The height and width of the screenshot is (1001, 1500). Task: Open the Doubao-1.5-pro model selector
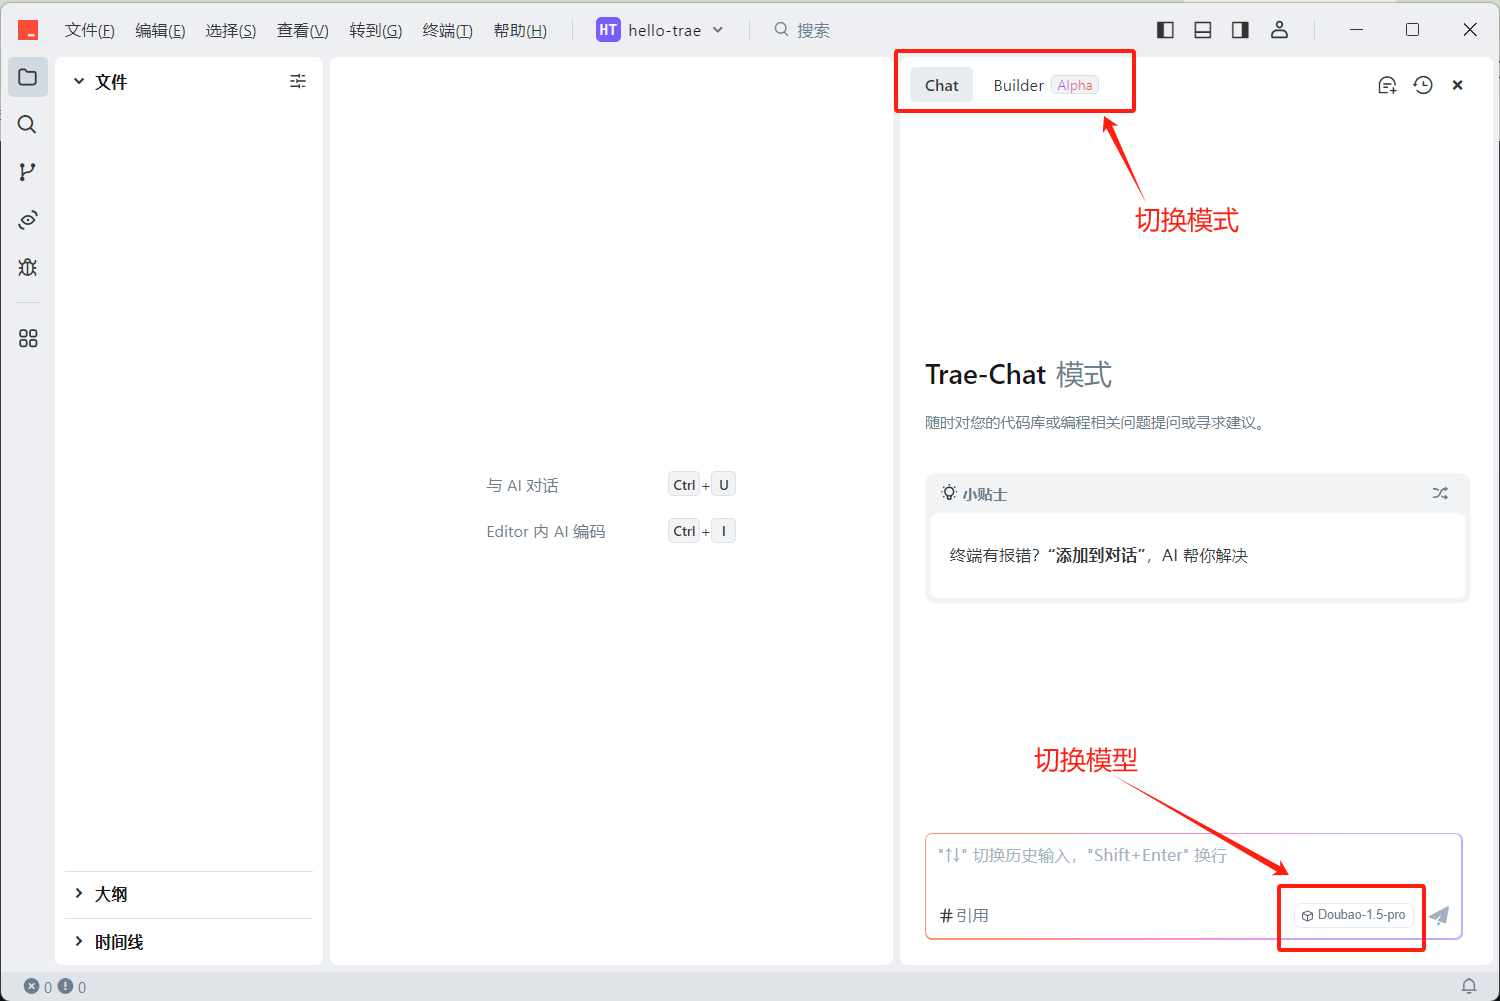coord(1354,915)
